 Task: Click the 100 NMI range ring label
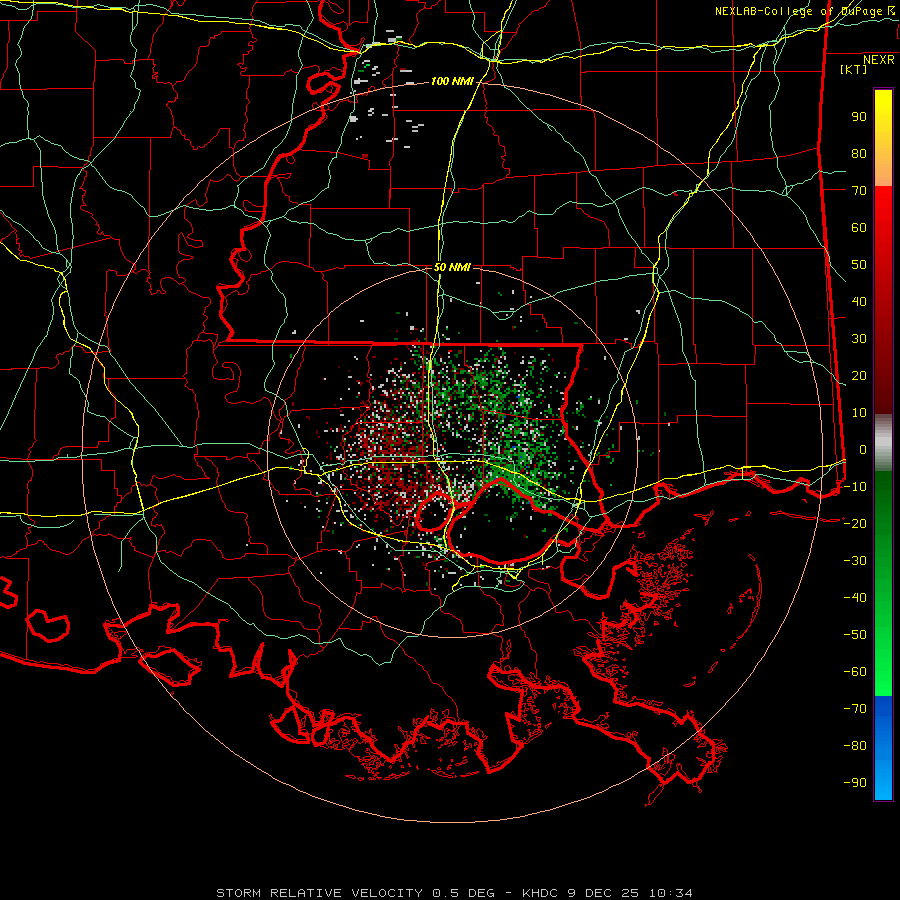click(x=452, y=82)
